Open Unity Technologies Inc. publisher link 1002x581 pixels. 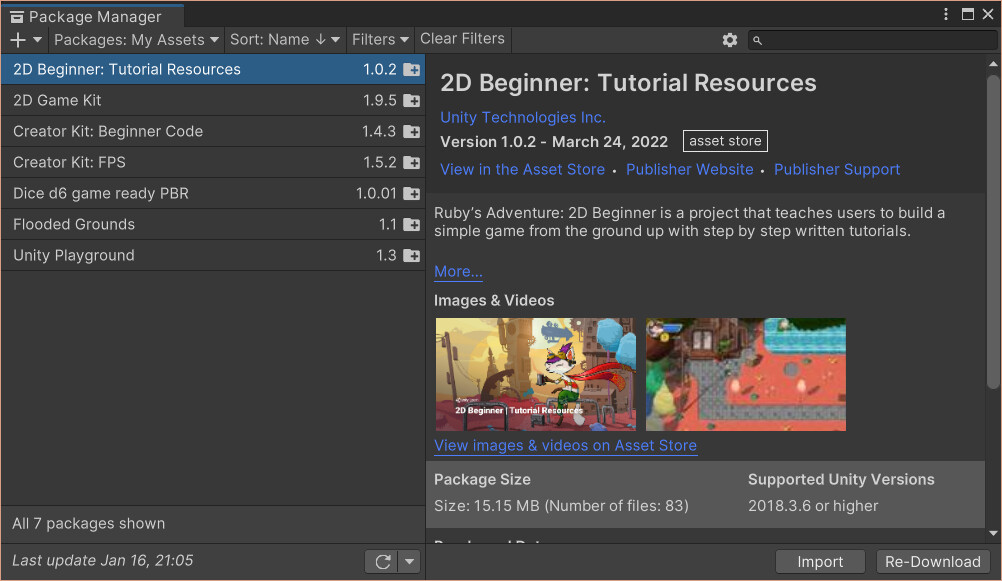click(523, 118)
